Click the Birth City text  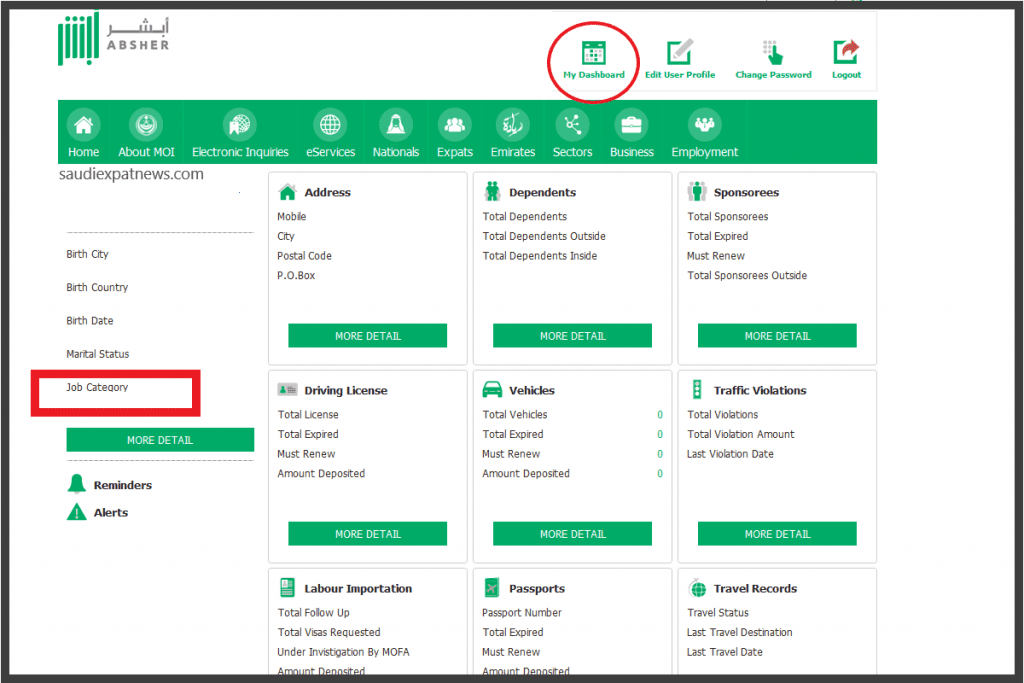[x=87, y=254]
